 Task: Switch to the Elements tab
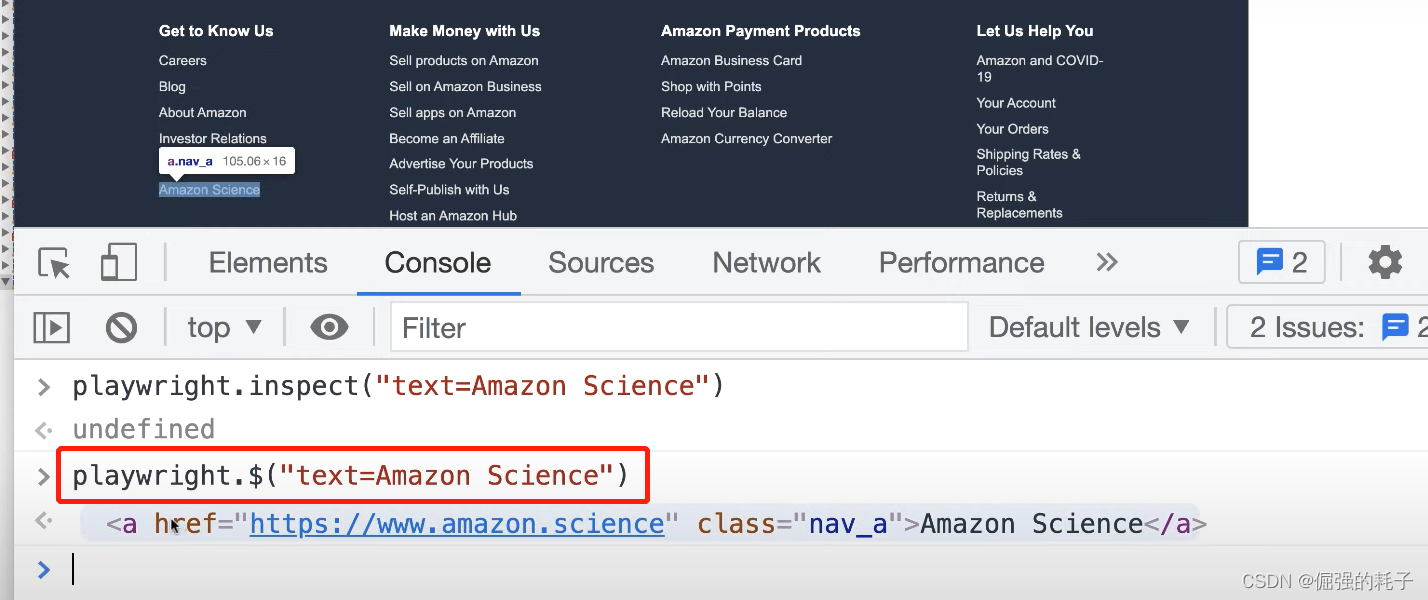tap(268, 263)
